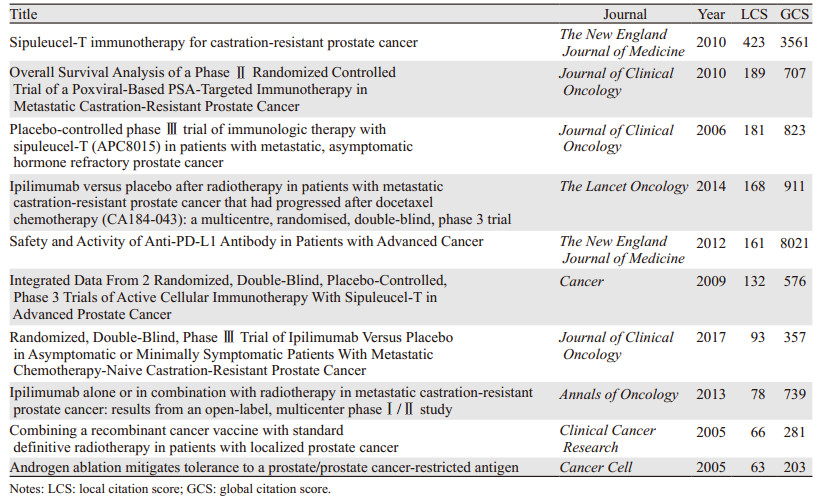Click The Lancet Oncology journal name
The height and width of the screenshot is (501, 832).
point(624,186)
